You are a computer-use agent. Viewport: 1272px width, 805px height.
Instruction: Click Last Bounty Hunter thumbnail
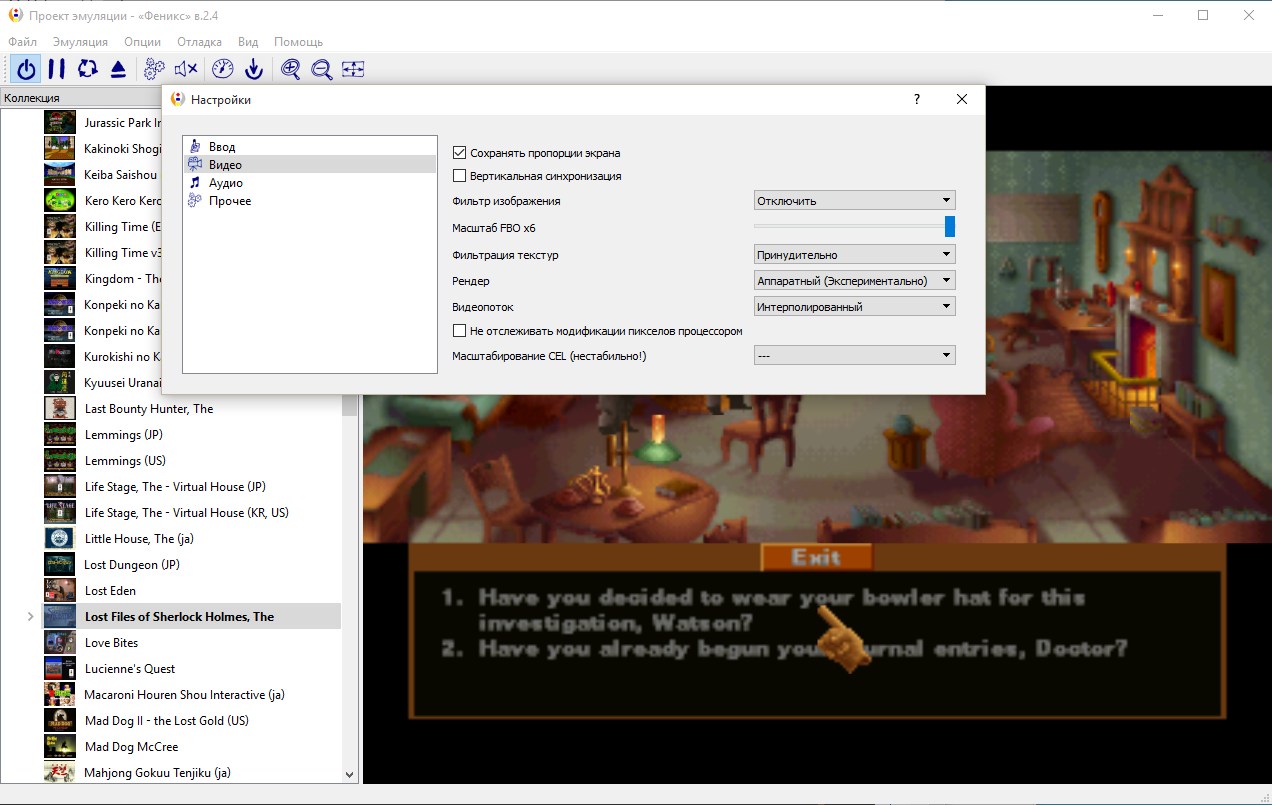click(60, 408)
